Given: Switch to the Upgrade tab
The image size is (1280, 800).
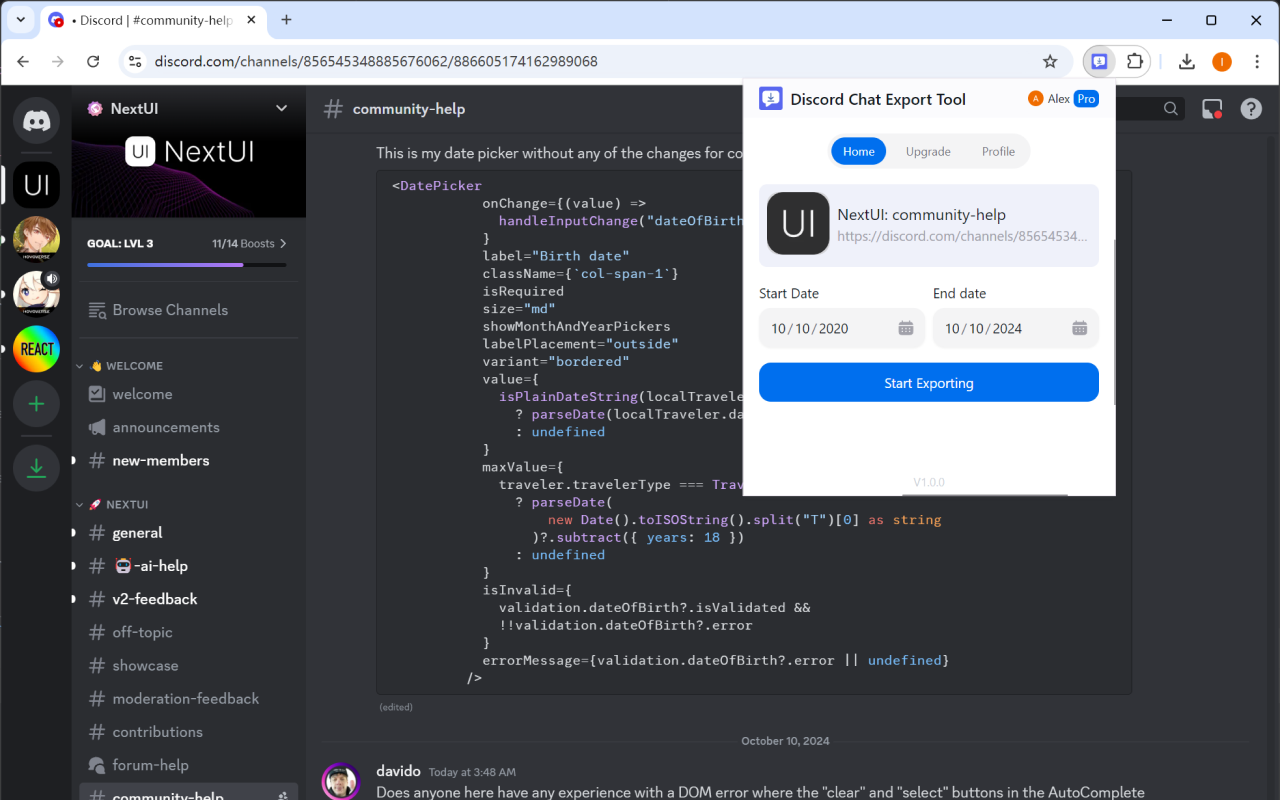Looking at the screenshot, I should 928,151.
